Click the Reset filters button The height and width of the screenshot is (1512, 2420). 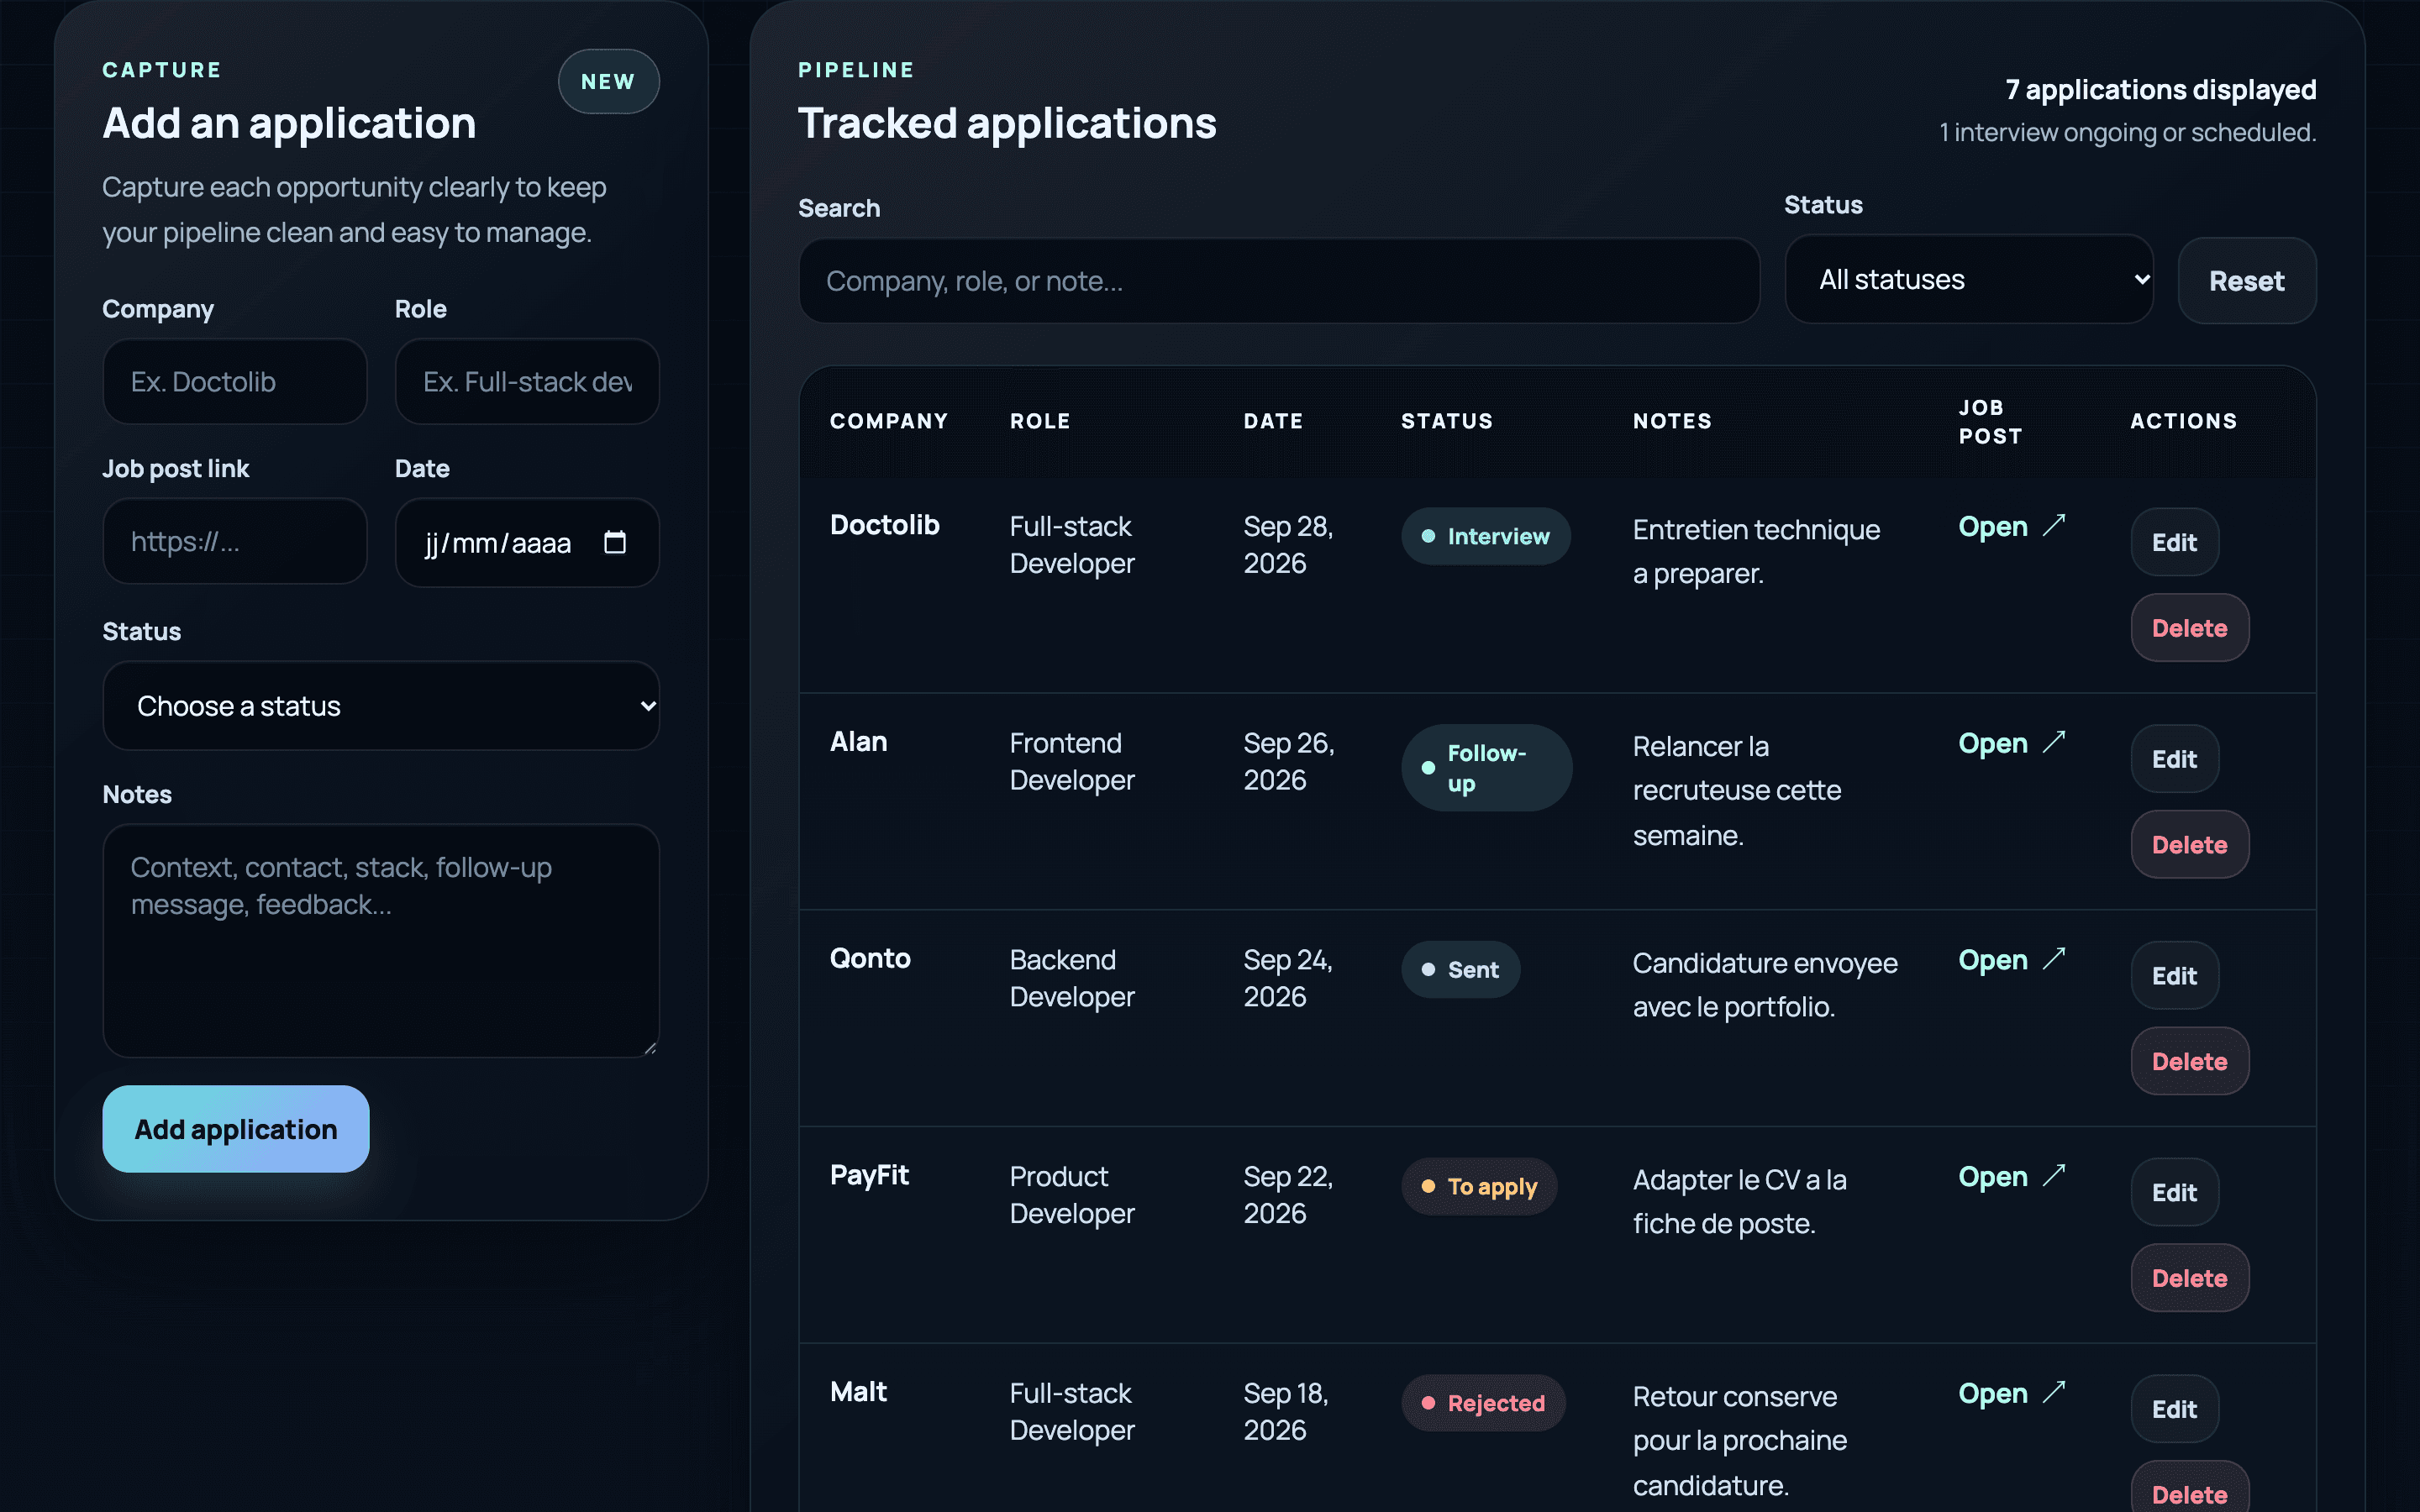click(2247, 281)
